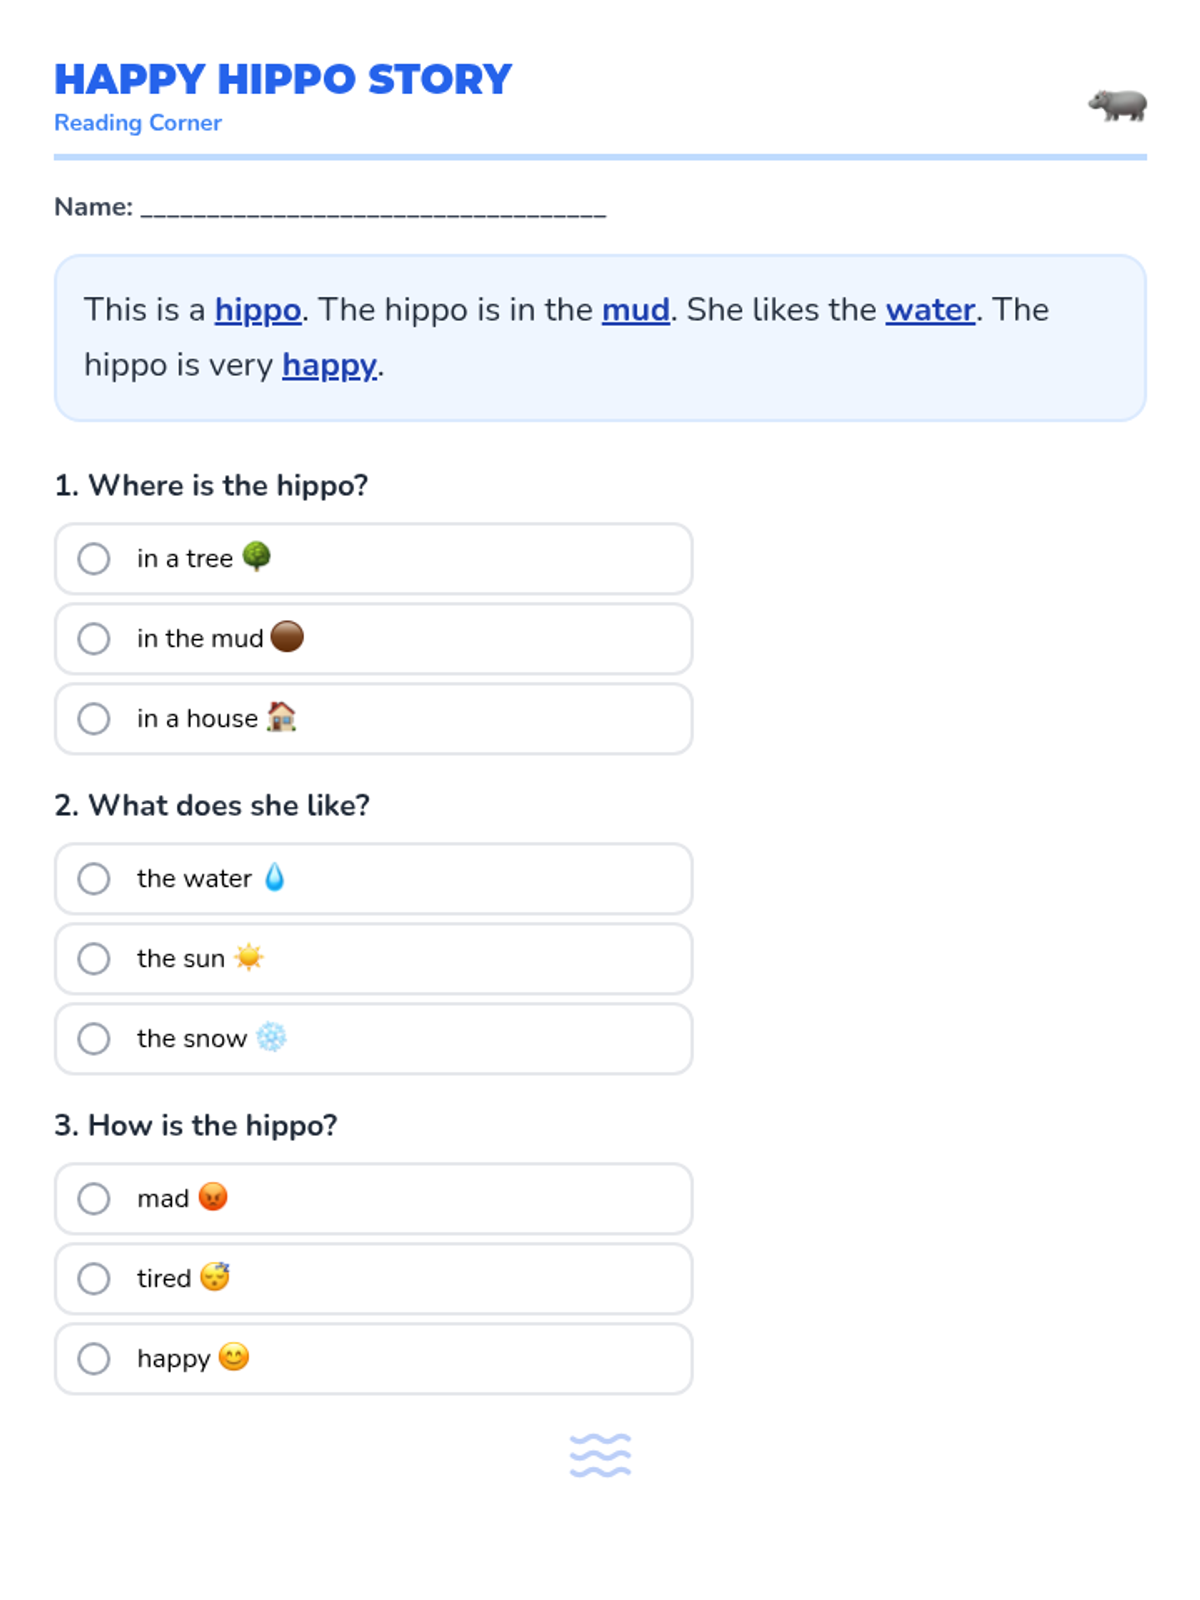
Task: Choose "the water" radio option
Action: [x=94, y=878]
